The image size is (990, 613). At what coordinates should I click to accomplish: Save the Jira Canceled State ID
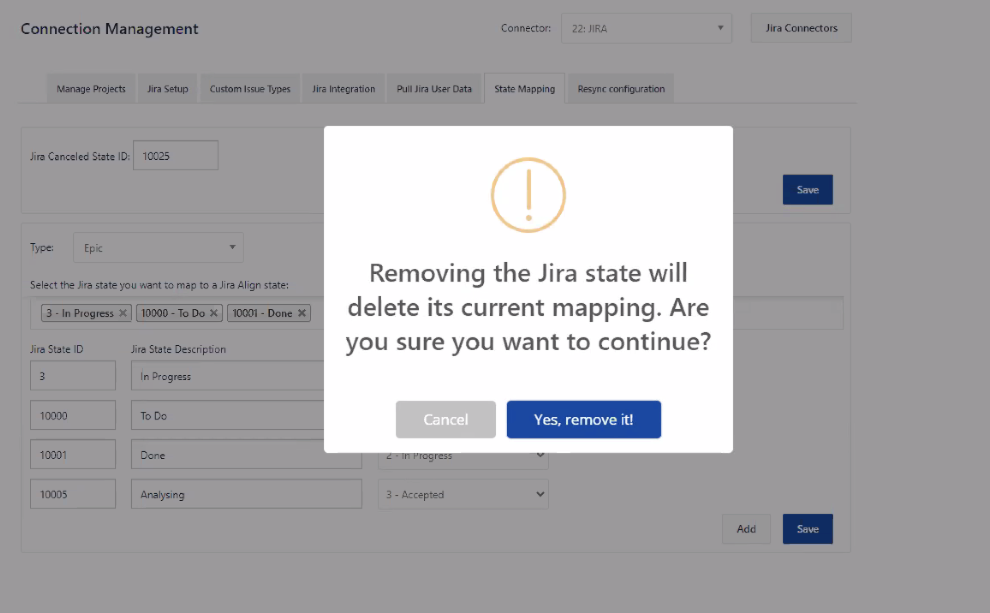point(808,189)
